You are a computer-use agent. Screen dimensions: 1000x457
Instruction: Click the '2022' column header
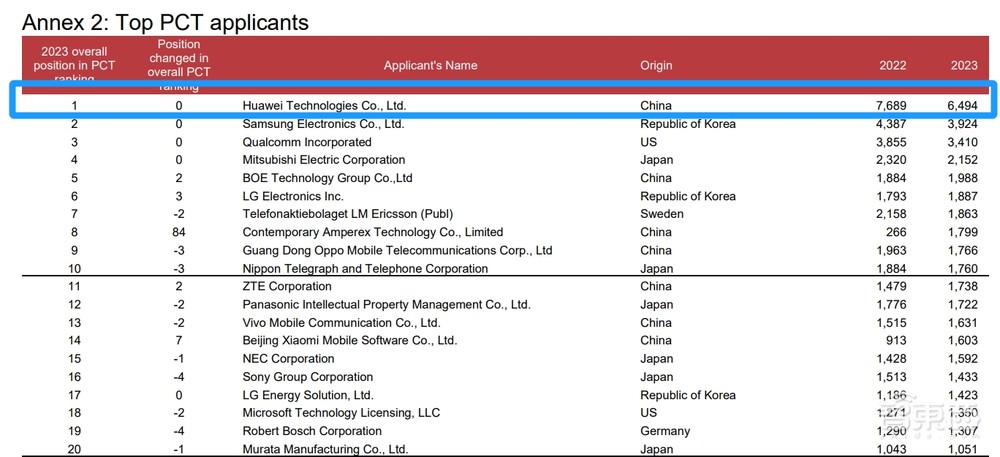point(892,66)
